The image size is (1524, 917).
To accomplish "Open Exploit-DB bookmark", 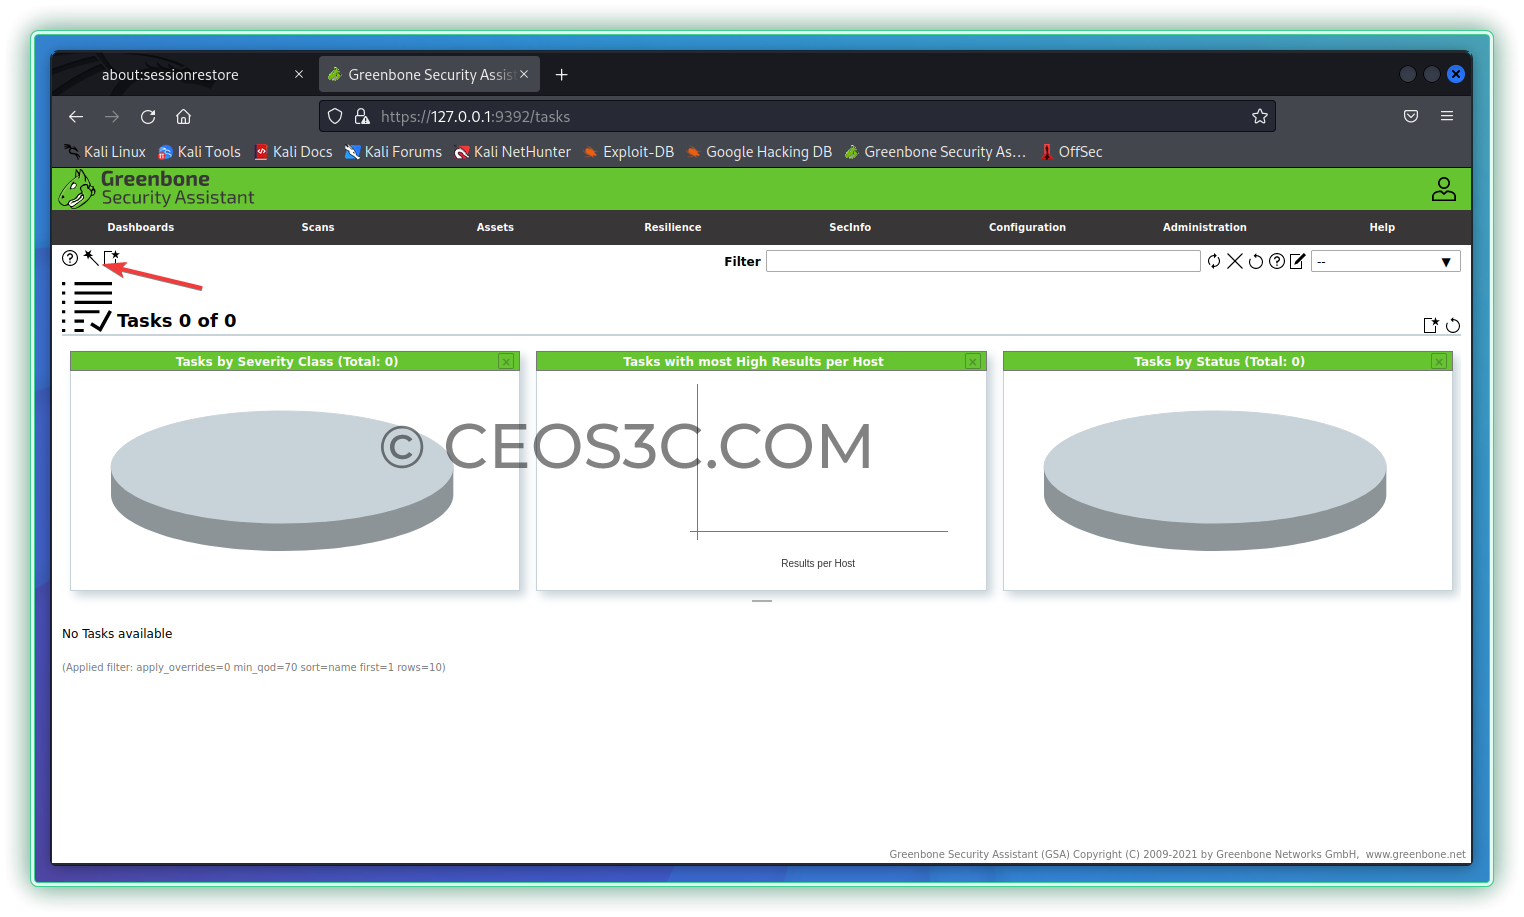I will (629, 152).
